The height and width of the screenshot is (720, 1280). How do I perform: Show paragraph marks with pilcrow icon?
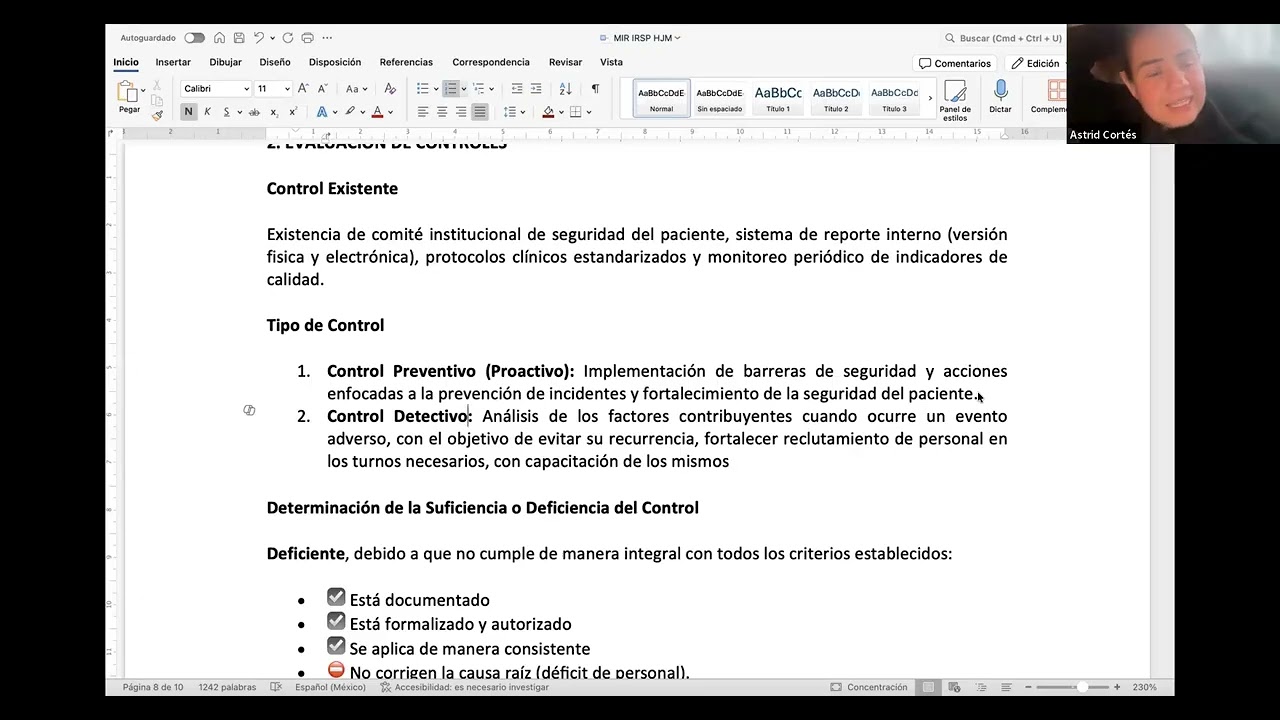[x=595, y=89]
